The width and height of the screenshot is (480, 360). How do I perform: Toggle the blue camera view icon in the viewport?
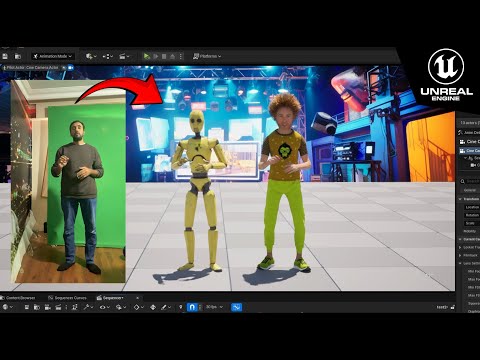71,68
